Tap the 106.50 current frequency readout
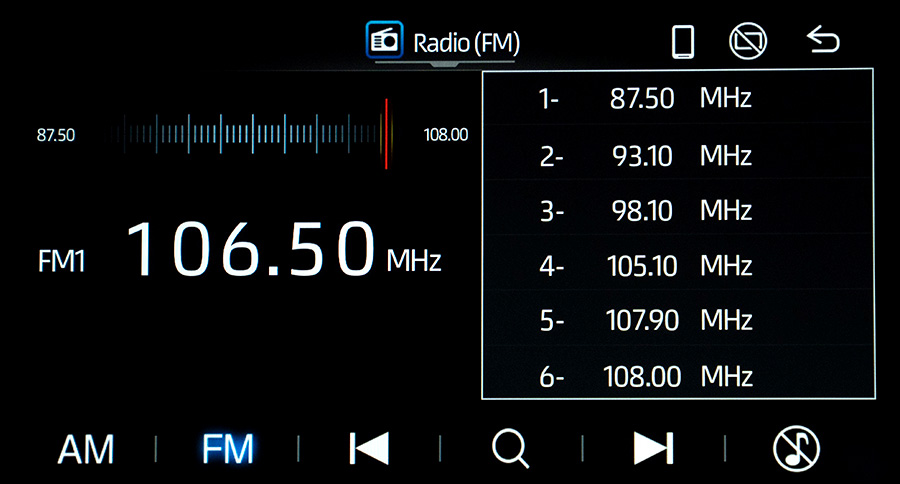900x484 pixels. point(250,250)
